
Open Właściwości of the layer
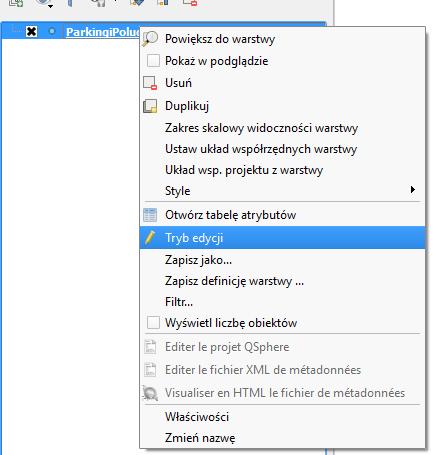197,417
